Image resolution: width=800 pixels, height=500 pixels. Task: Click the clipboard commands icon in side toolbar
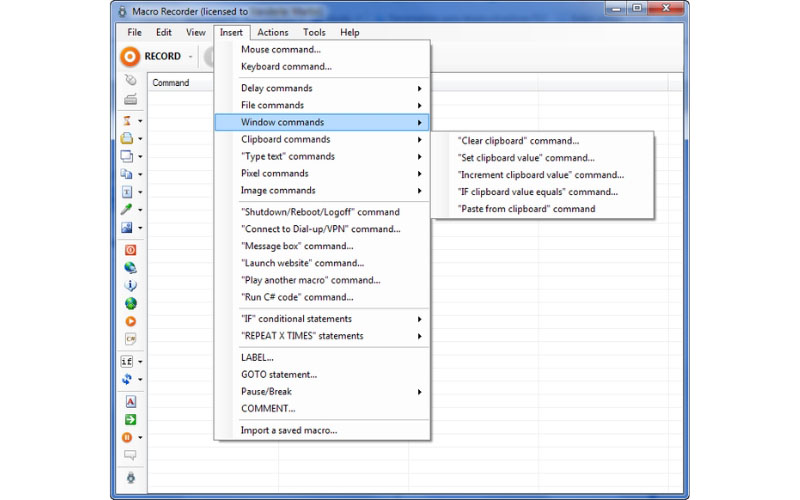(127, 174)
